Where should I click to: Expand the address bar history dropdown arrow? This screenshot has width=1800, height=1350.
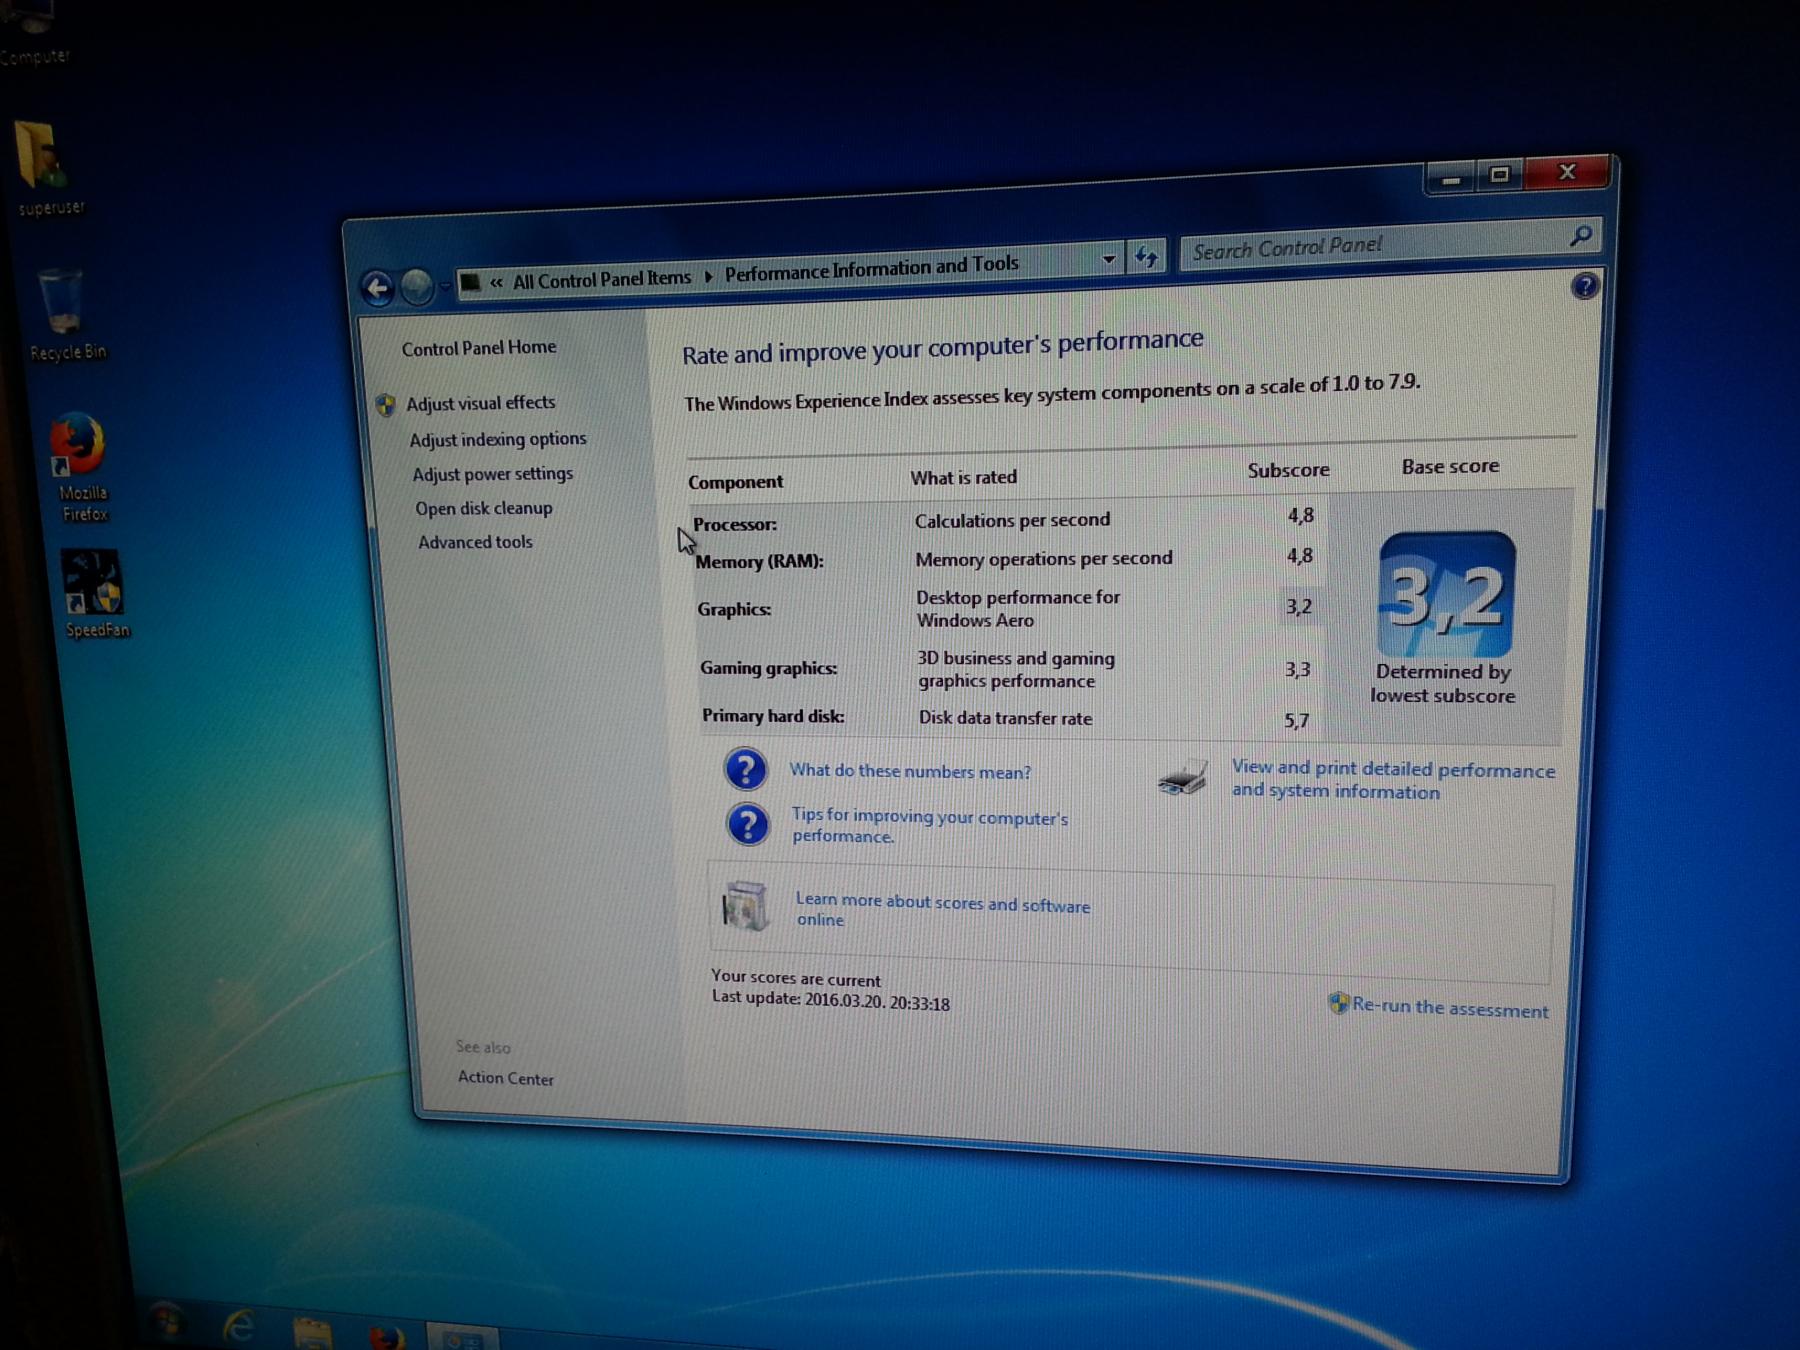click(1108, 259)
